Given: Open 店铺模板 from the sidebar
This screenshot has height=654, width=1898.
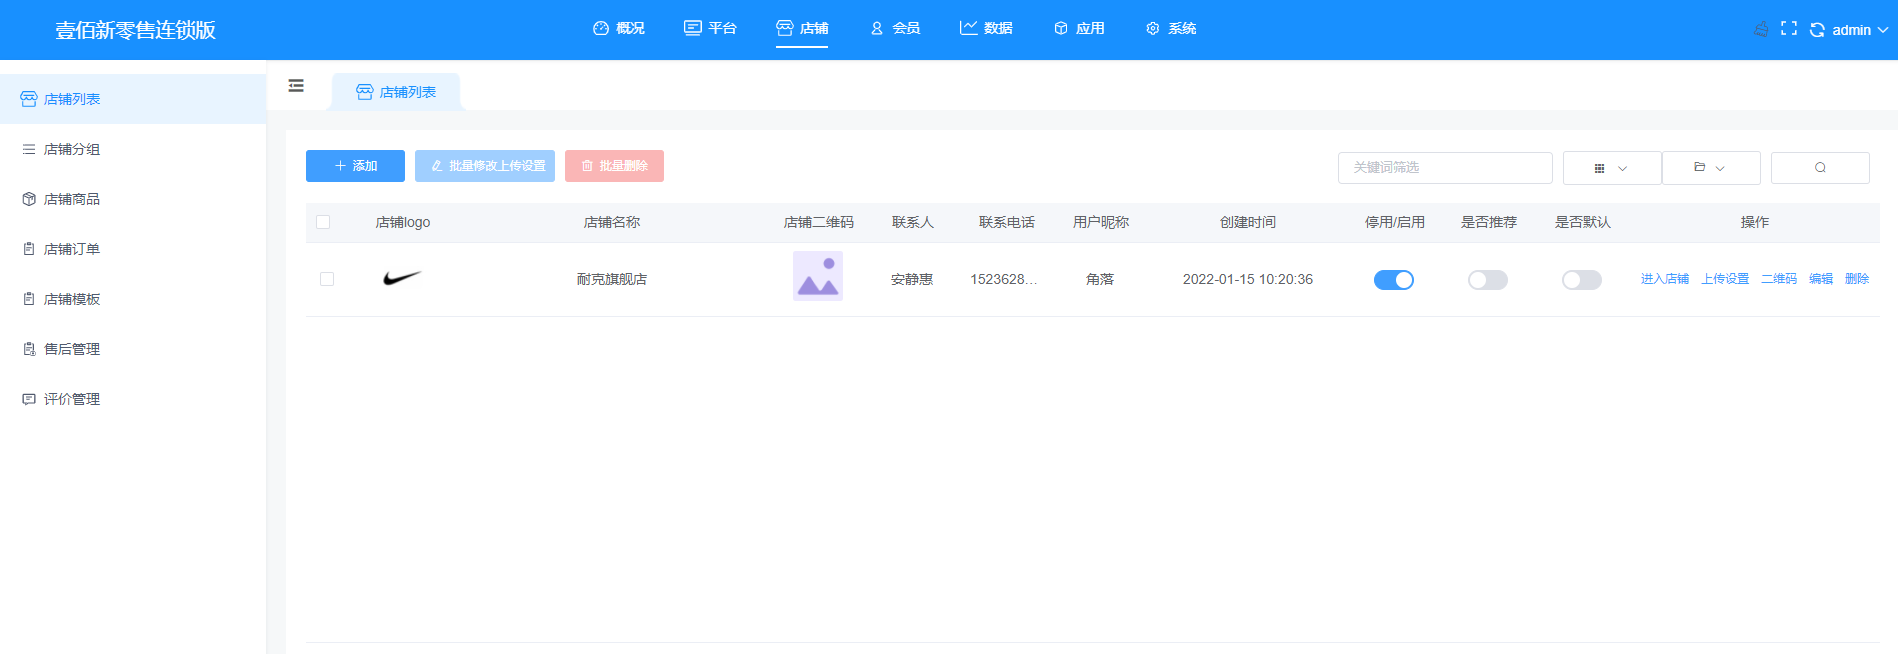Looking at the screenshot, I should (x=133, y=299).
